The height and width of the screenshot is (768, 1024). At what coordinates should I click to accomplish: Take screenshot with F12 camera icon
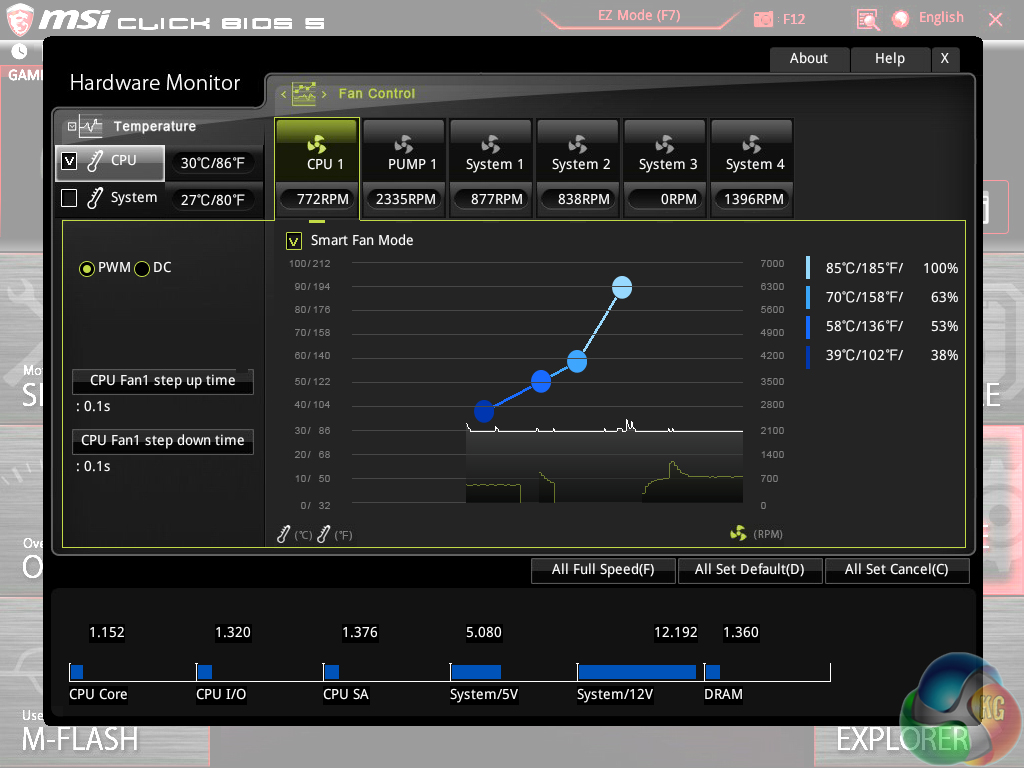pos(763,20)
